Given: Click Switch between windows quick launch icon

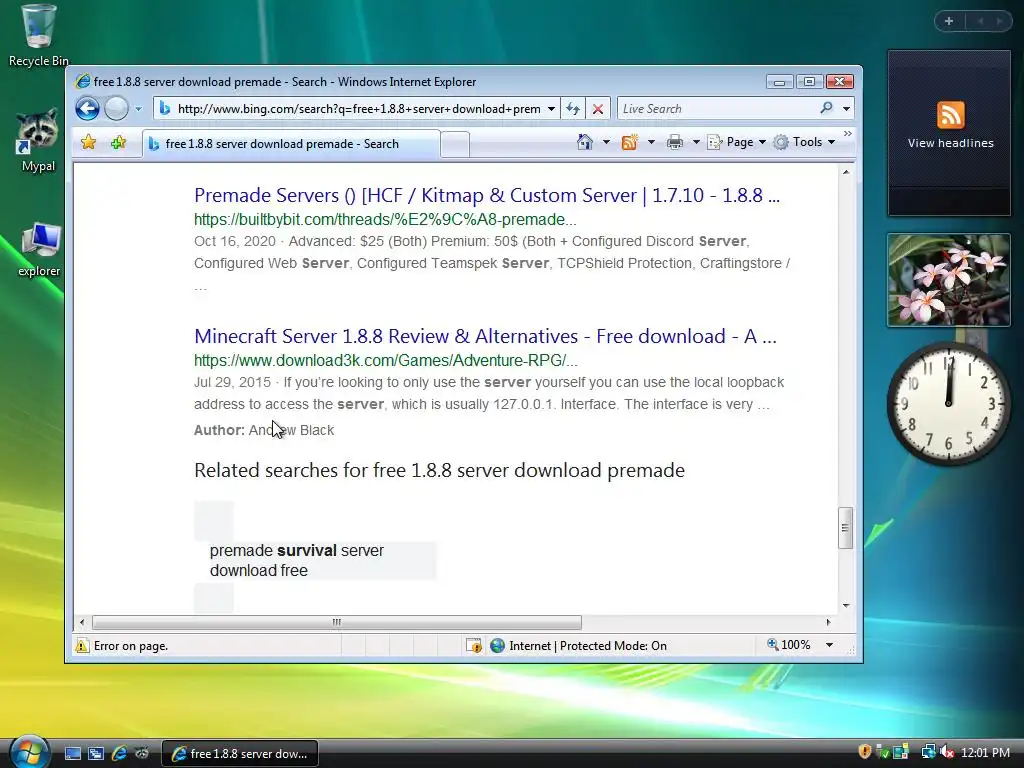Looking at the screenshot, I should [x=95, y=754].
